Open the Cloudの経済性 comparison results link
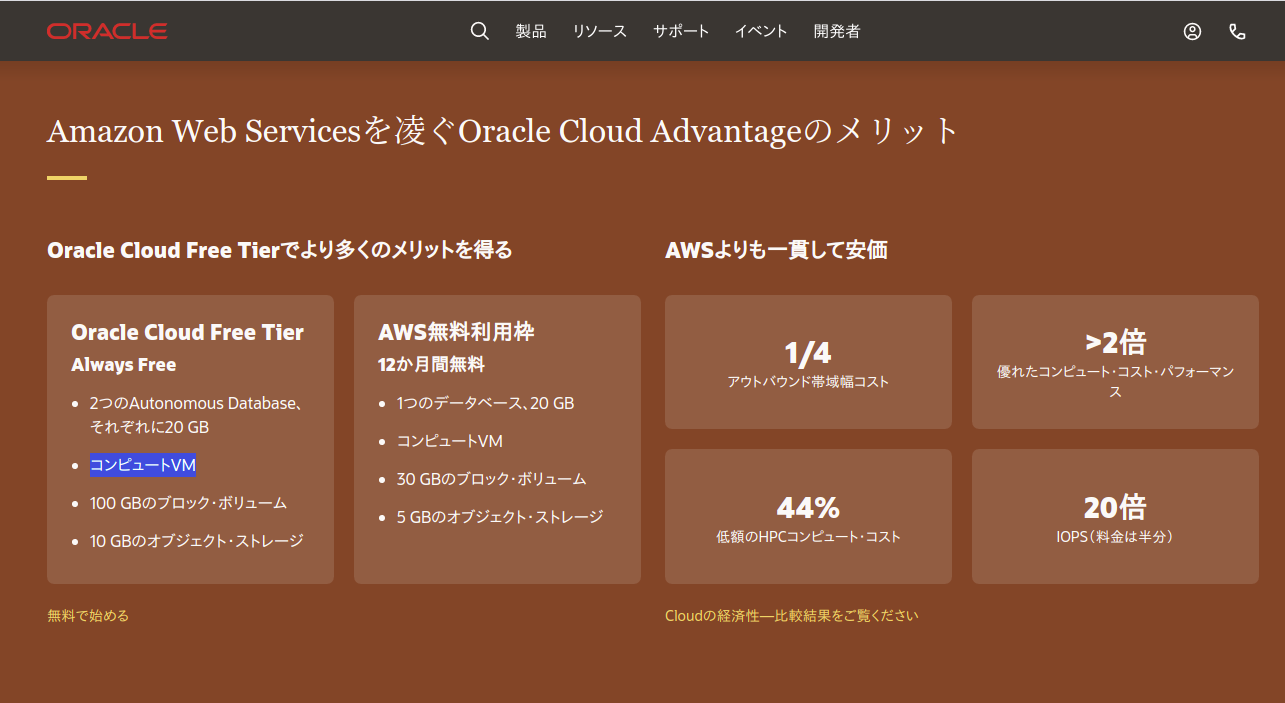1285x703 pixels. (791, 616)
